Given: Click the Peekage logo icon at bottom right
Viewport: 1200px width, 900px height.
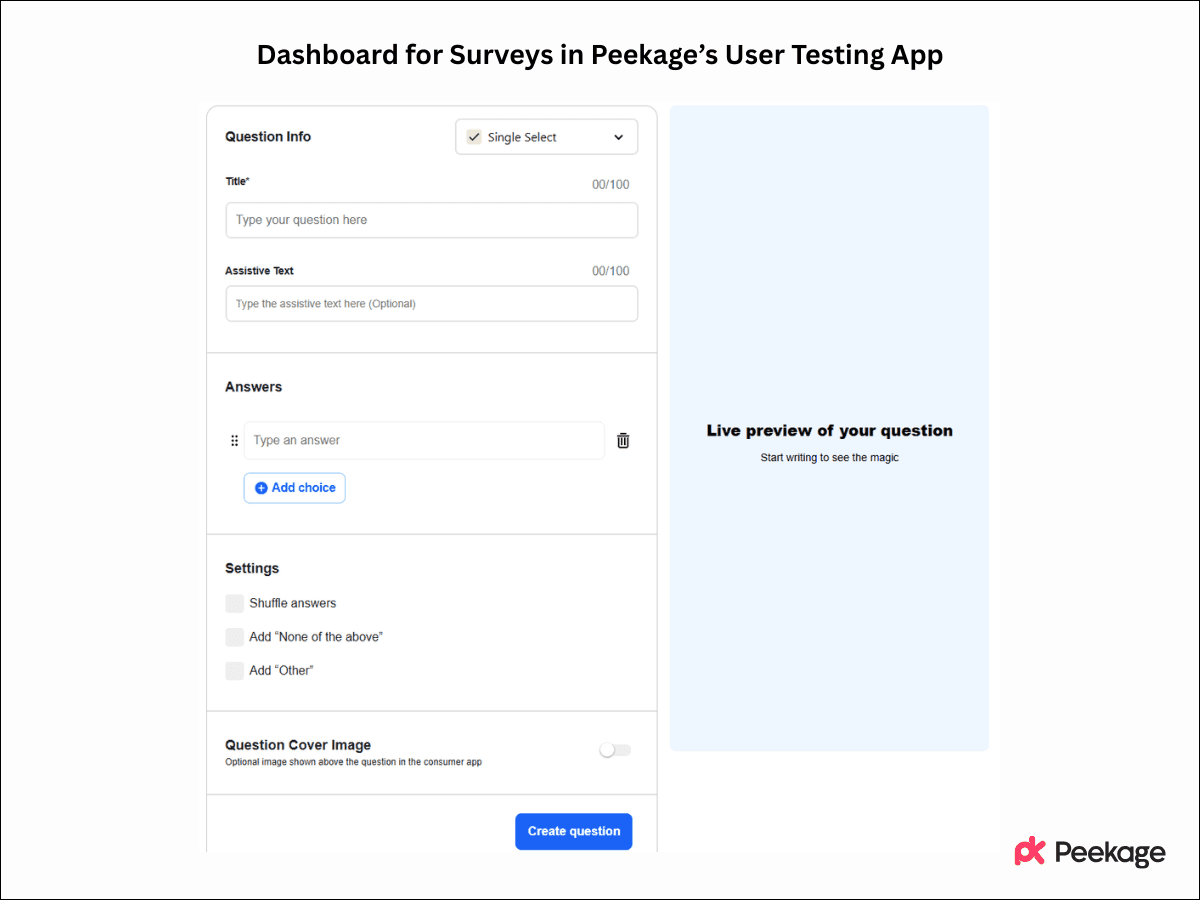Looking at the screenshot, I should pyautogui.click(x=1028, y=852).
